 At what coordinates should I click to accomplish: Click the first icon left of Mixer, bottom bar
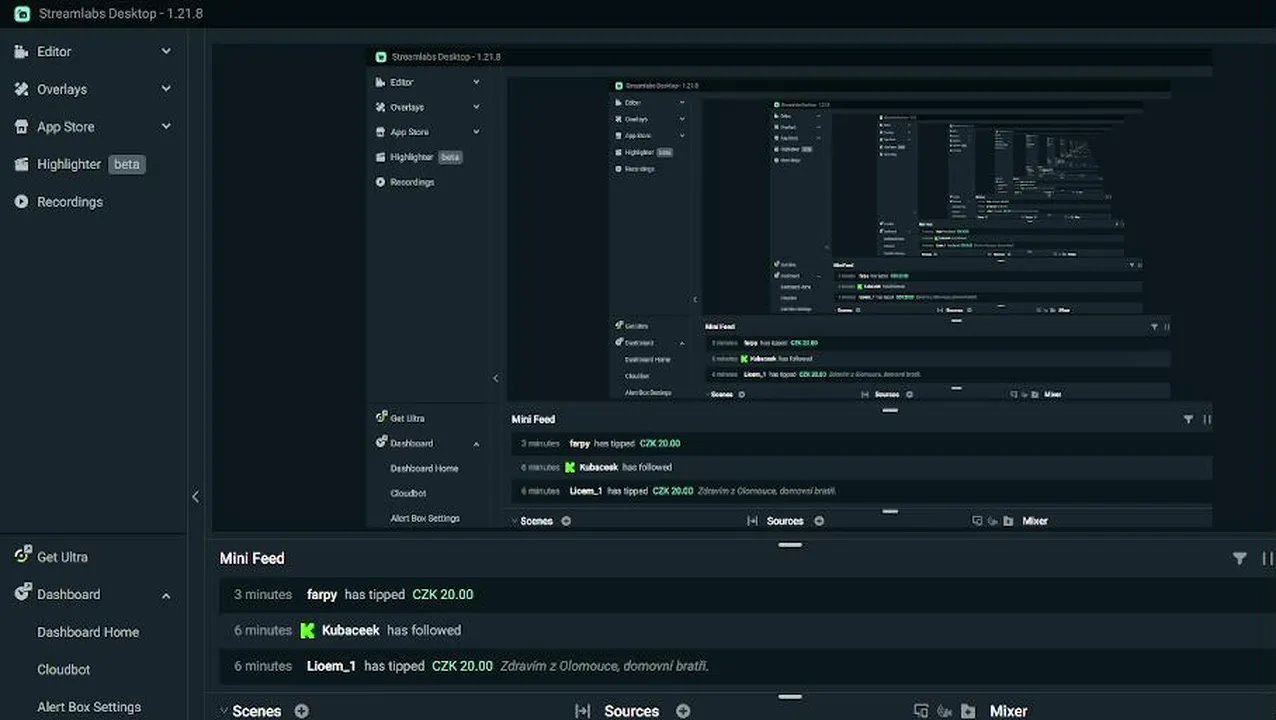pyautogui.click(x=921, y=711)
